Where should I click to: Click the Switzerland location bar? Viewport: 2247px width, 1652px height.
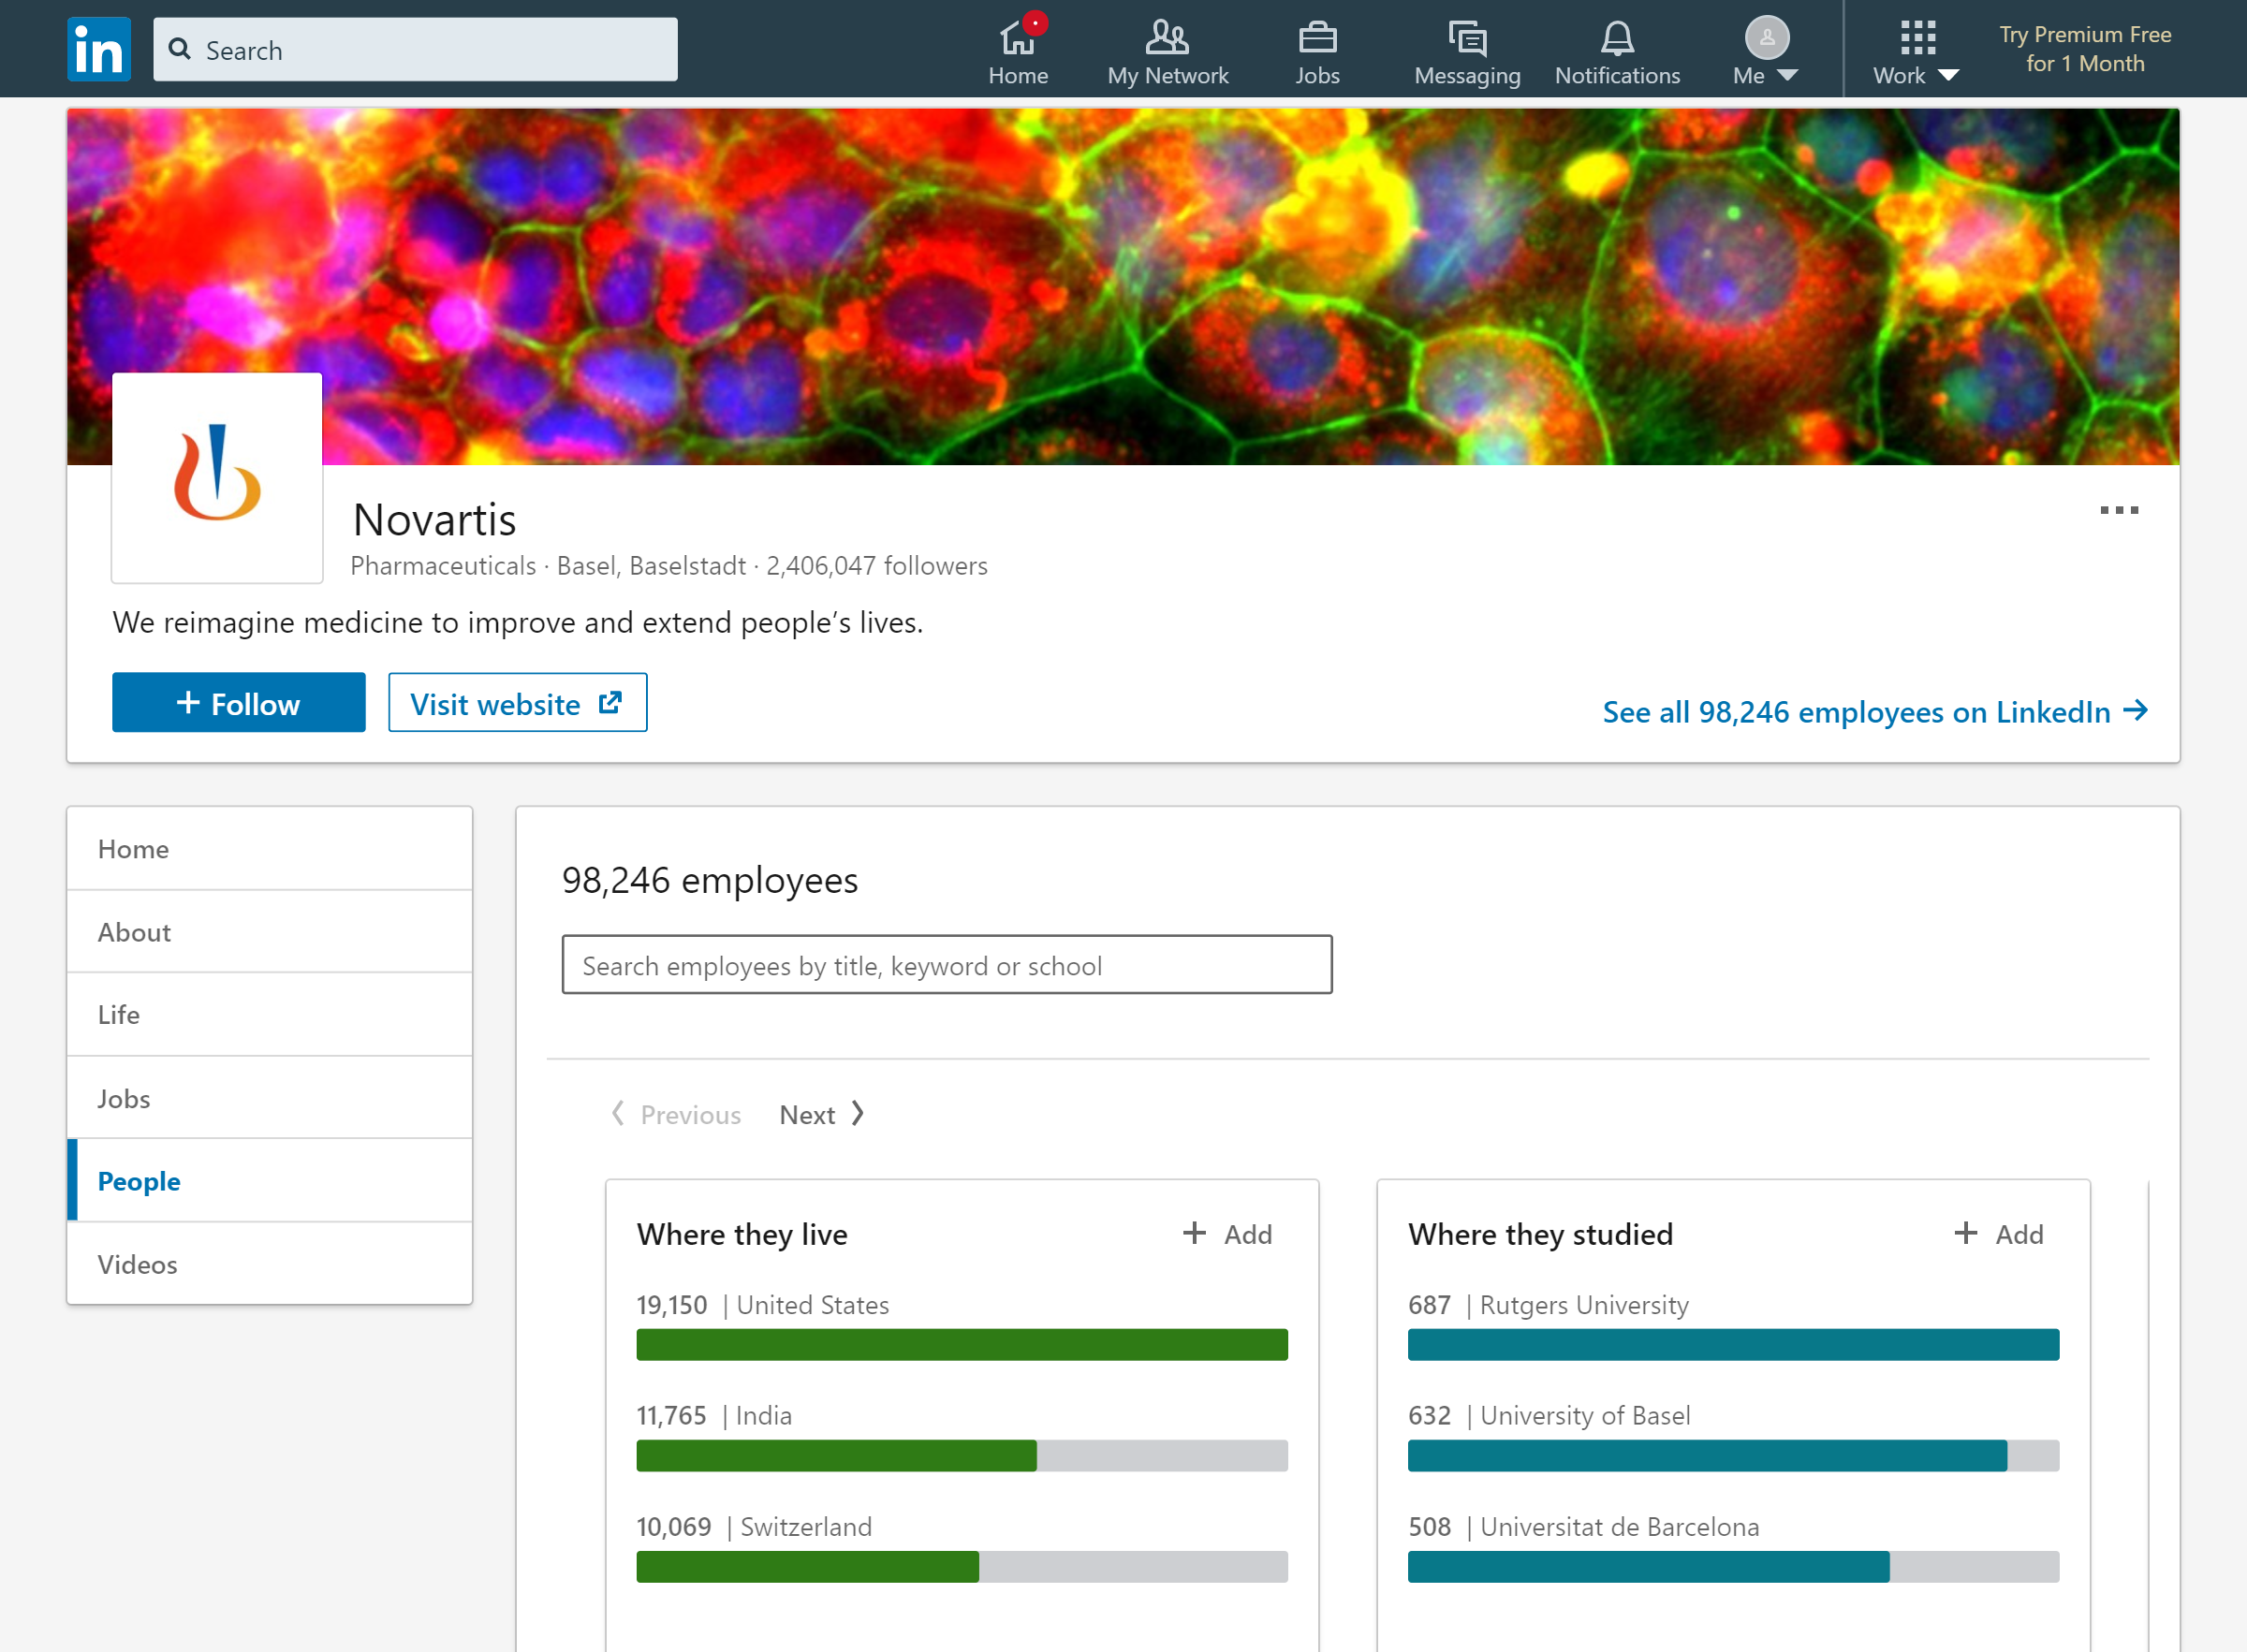[x=962, y=1566]
